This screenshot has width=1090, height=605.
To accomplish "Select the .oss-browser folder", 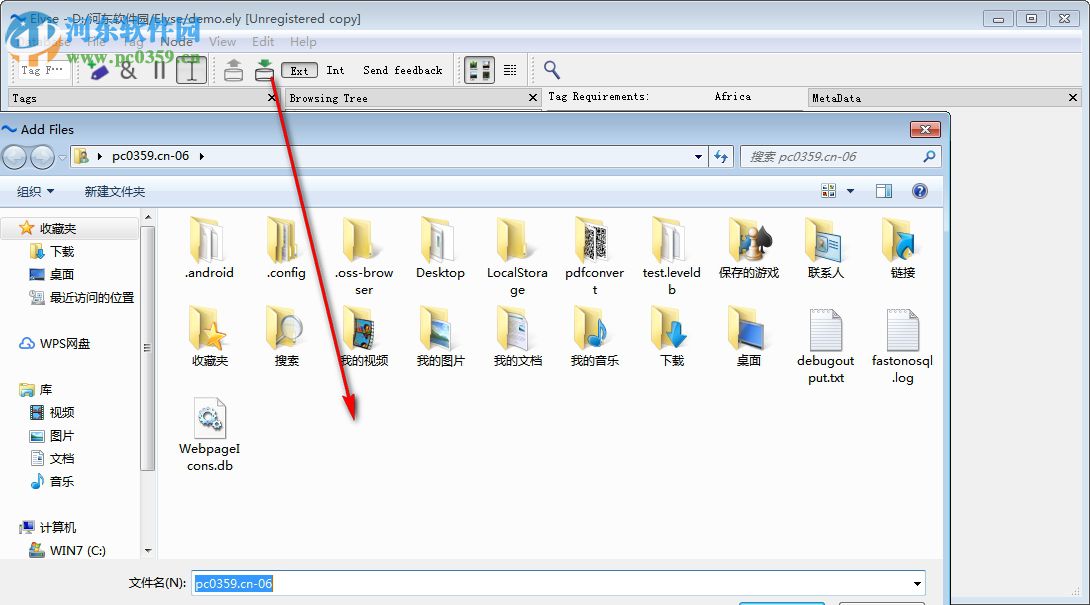I will (364, 256).
